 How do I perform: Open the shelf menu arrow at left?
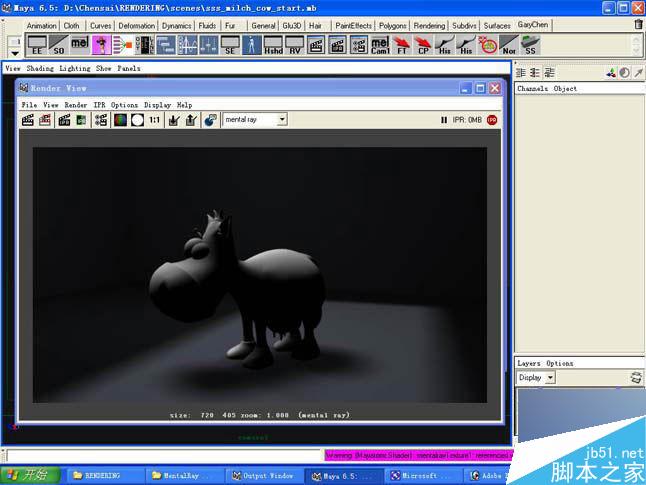[x=15, y=53]
